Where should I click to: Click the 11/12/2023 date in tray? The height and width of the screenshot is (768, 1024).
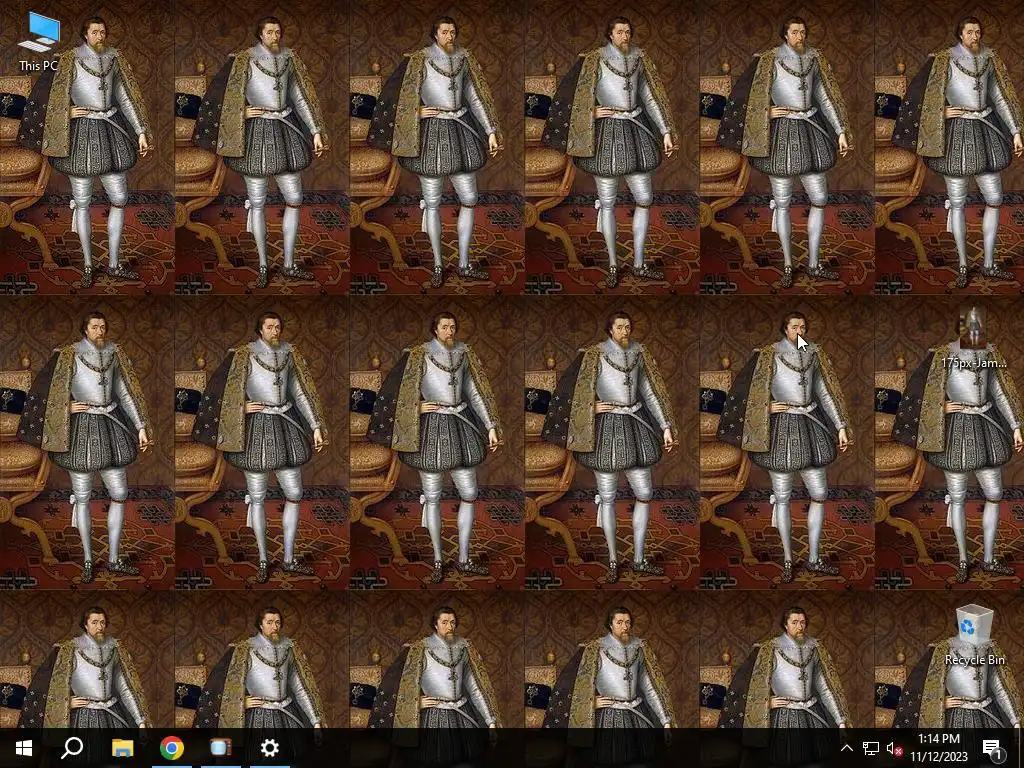coord(938,757)
